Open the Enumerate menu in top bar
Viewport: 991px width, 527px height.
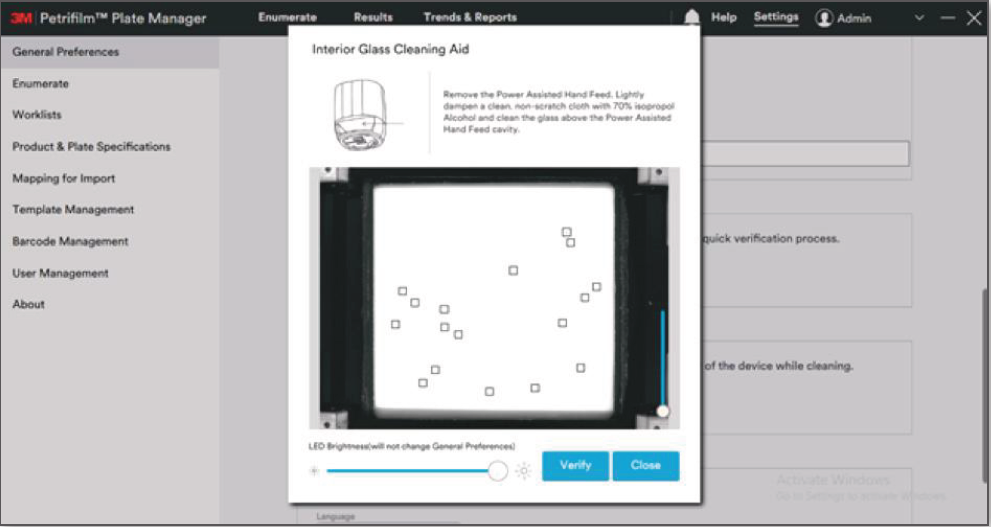[x=288, y=17]
